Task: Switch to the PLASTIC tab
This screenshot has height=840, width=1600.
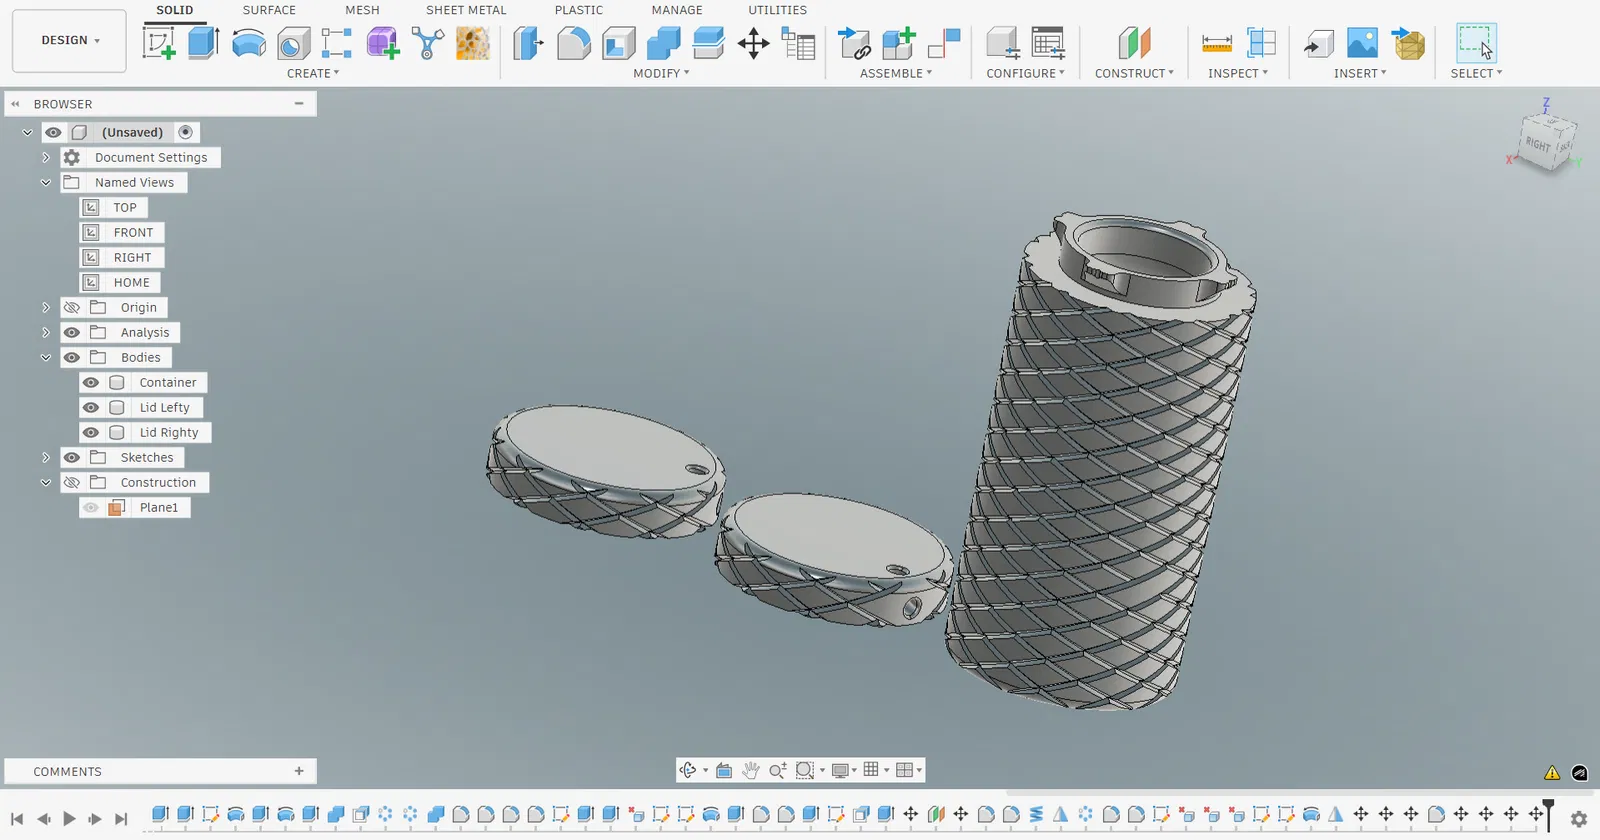Action: click(x=579, y=10)
